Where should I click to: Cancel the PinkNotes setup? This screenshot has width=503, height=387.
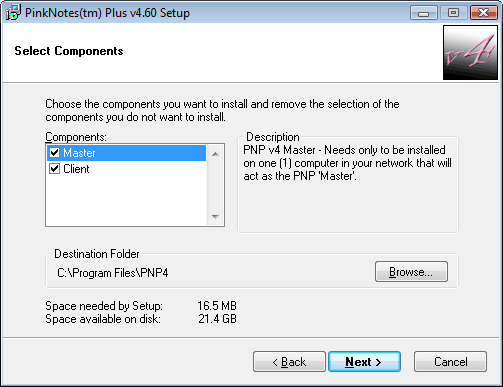click(450, 361)
